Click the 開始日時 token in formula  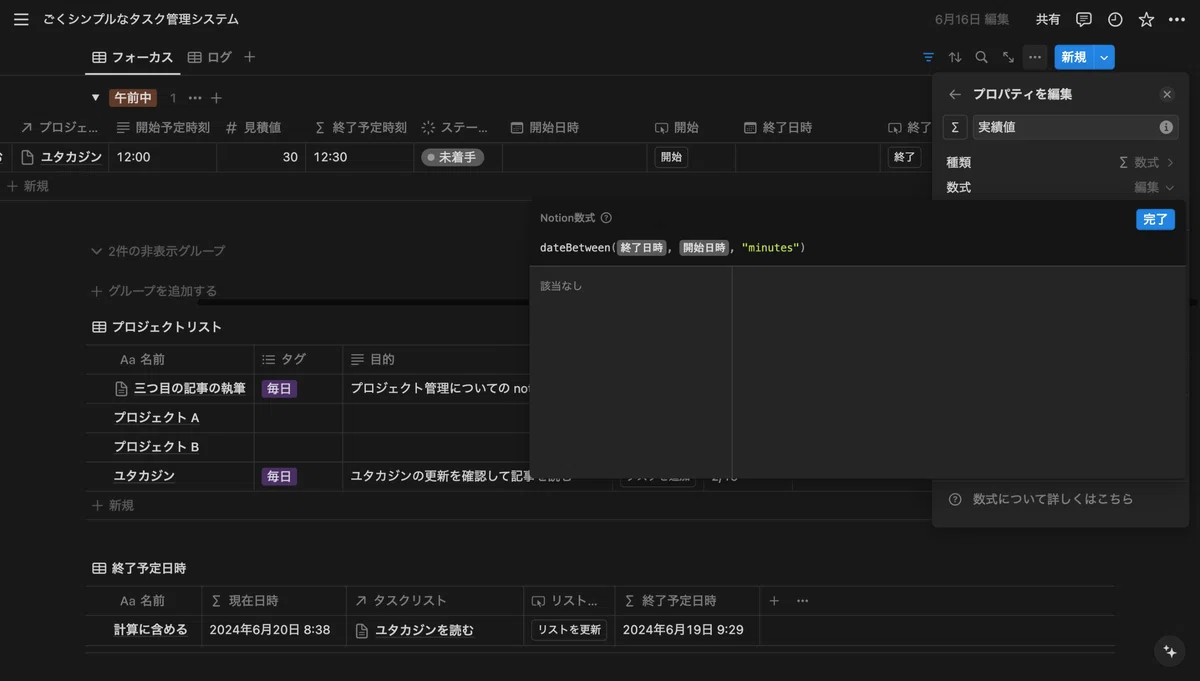(x=704, y=247)
